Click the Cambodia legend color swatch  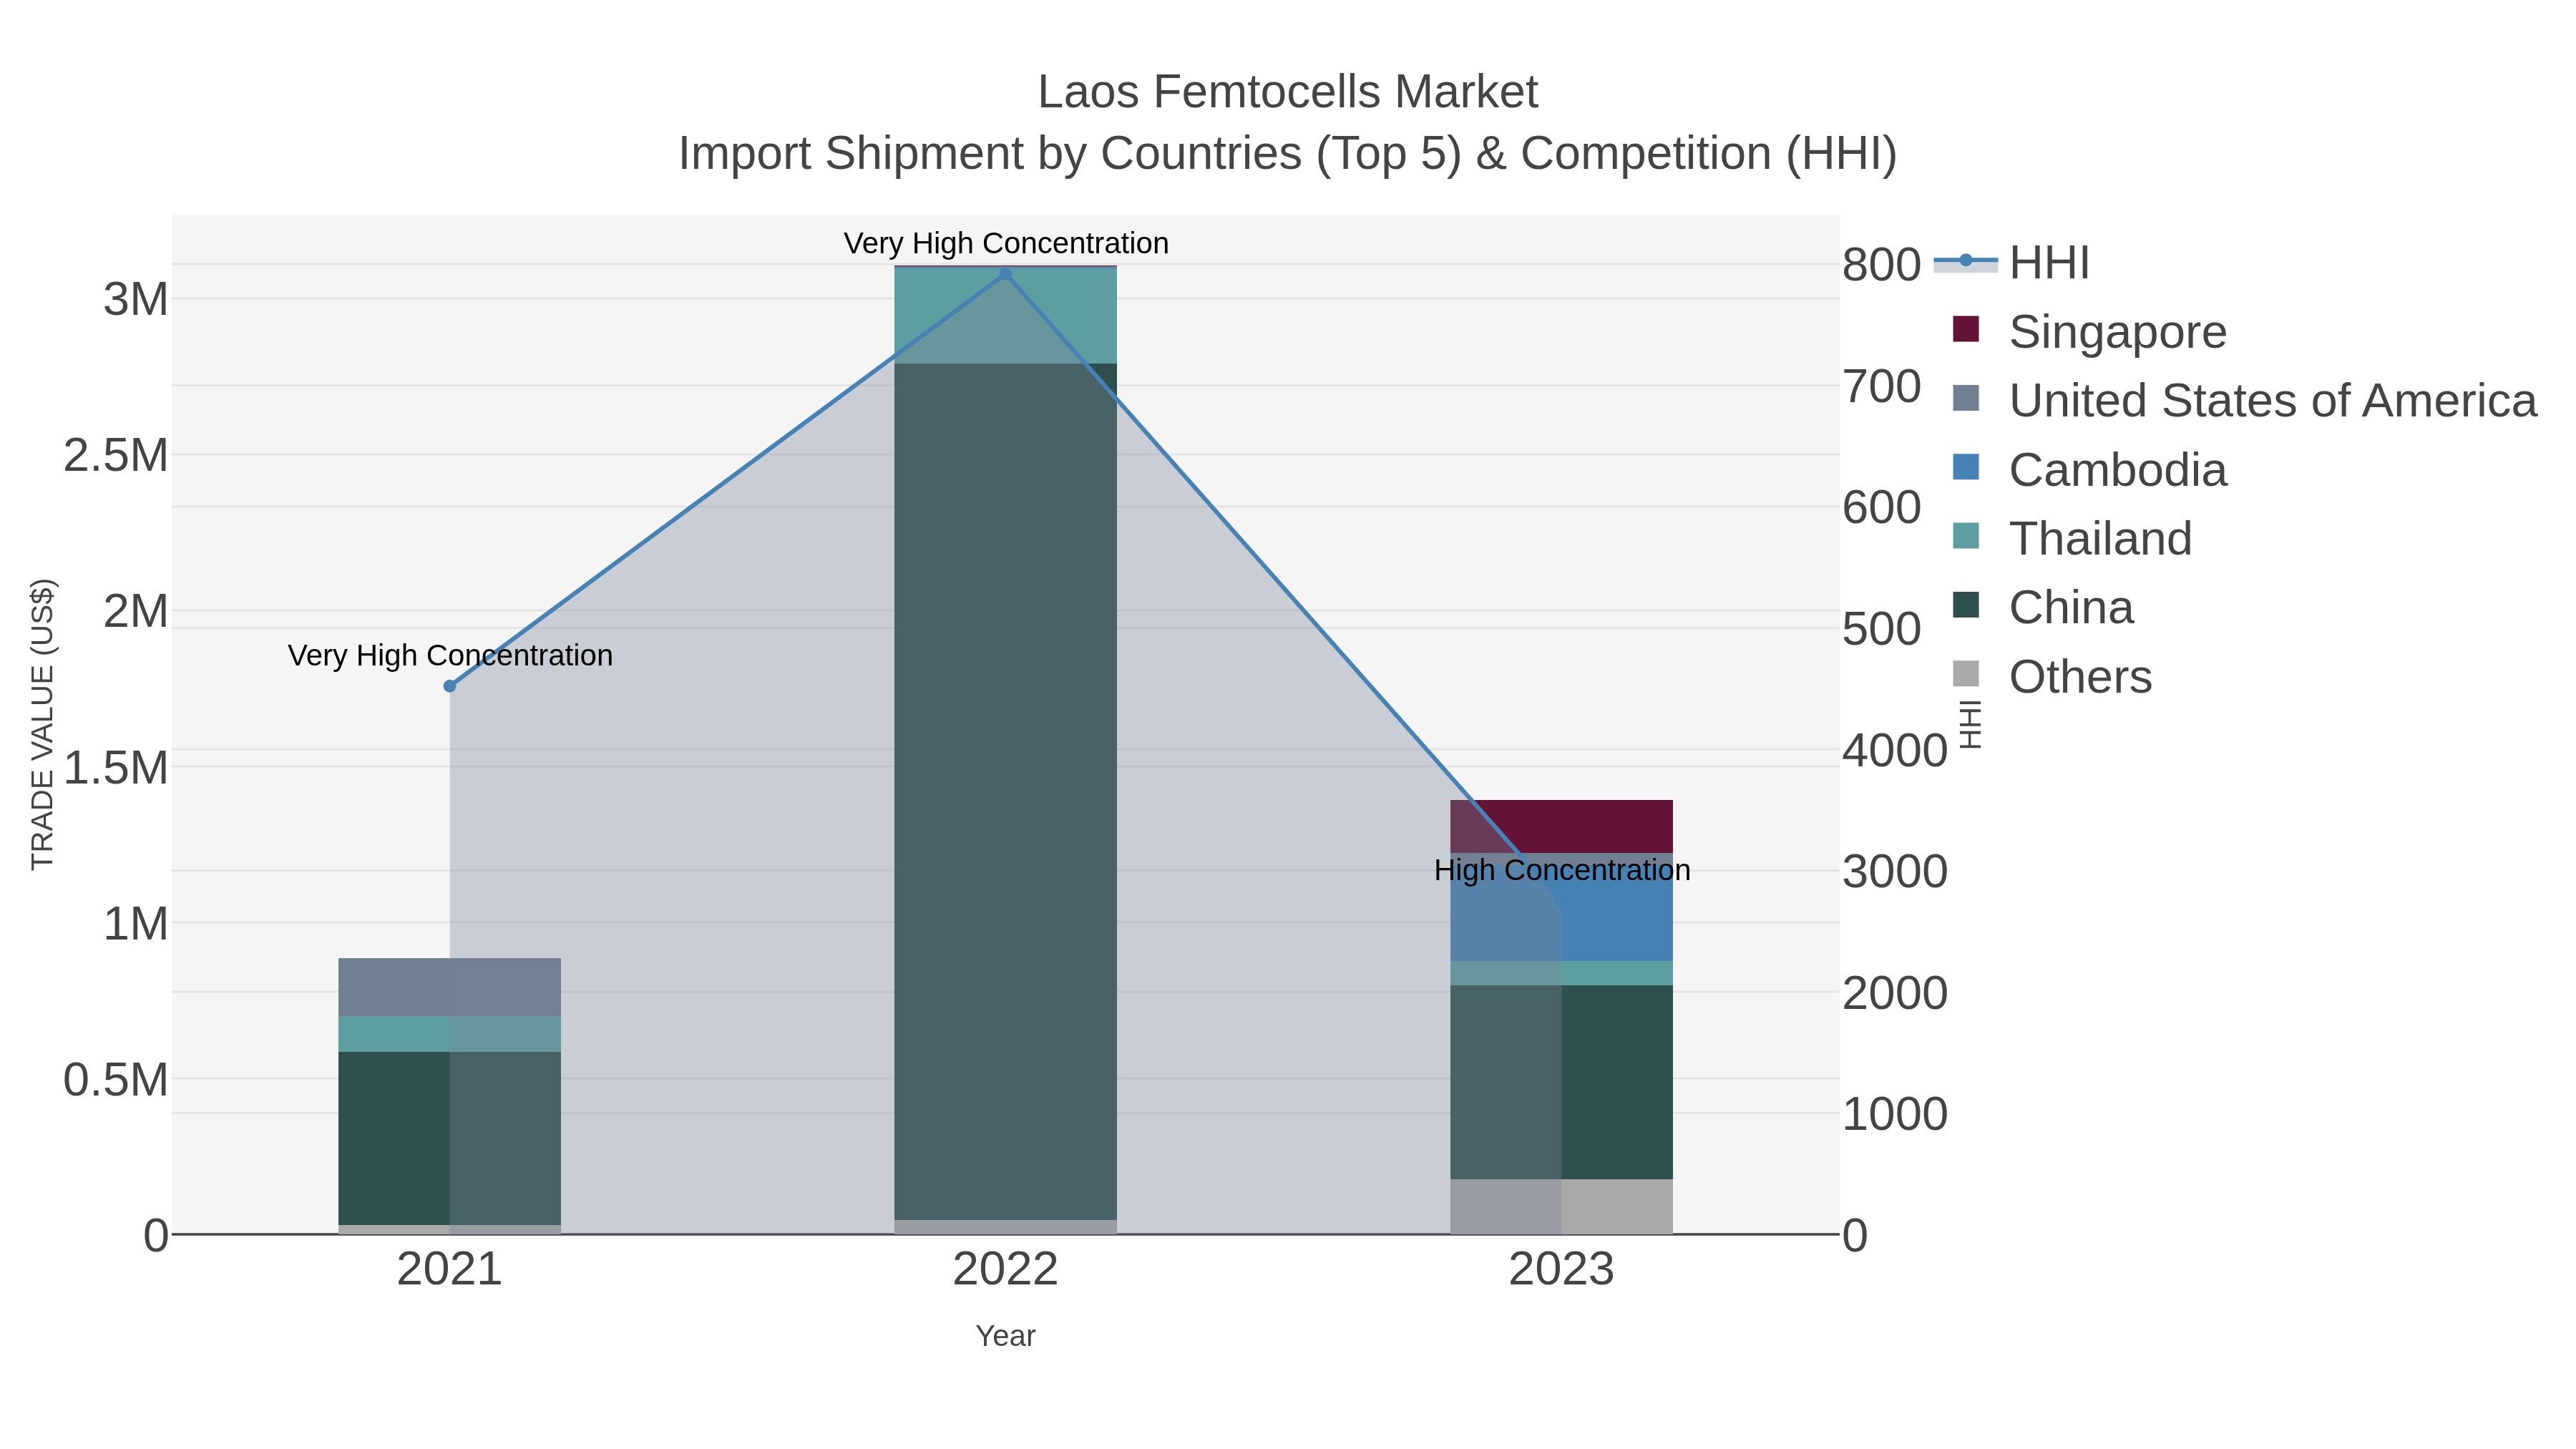pos(1966,467)
